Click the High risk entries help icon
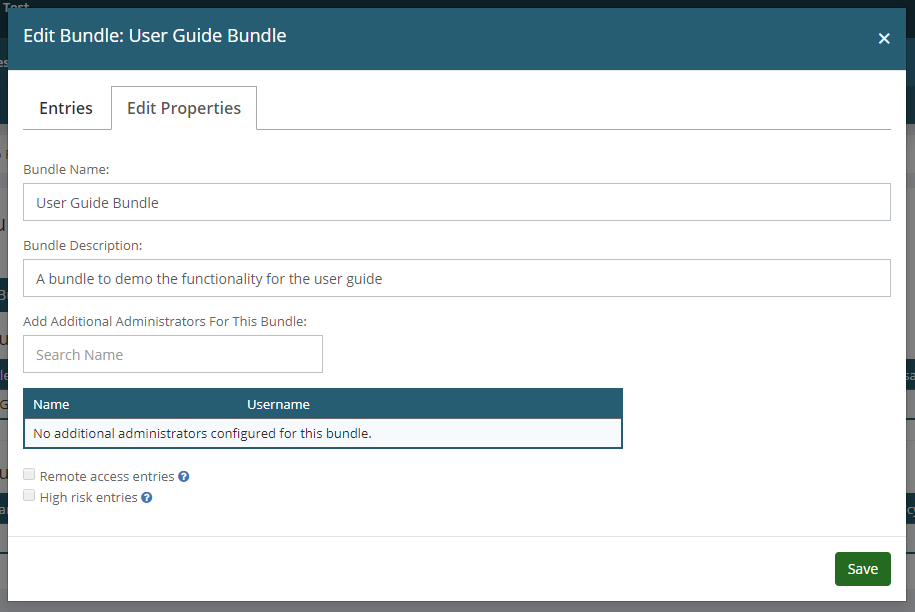 pyautogui.click(x=147, y=497)
